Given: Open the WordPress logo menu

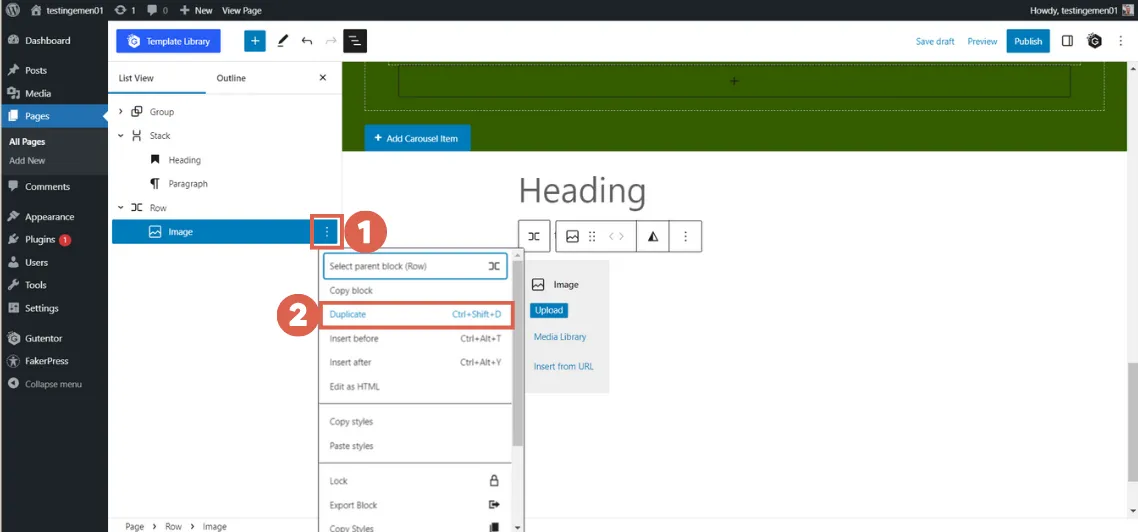Looking at the screenshot, I should click(12, 10).
